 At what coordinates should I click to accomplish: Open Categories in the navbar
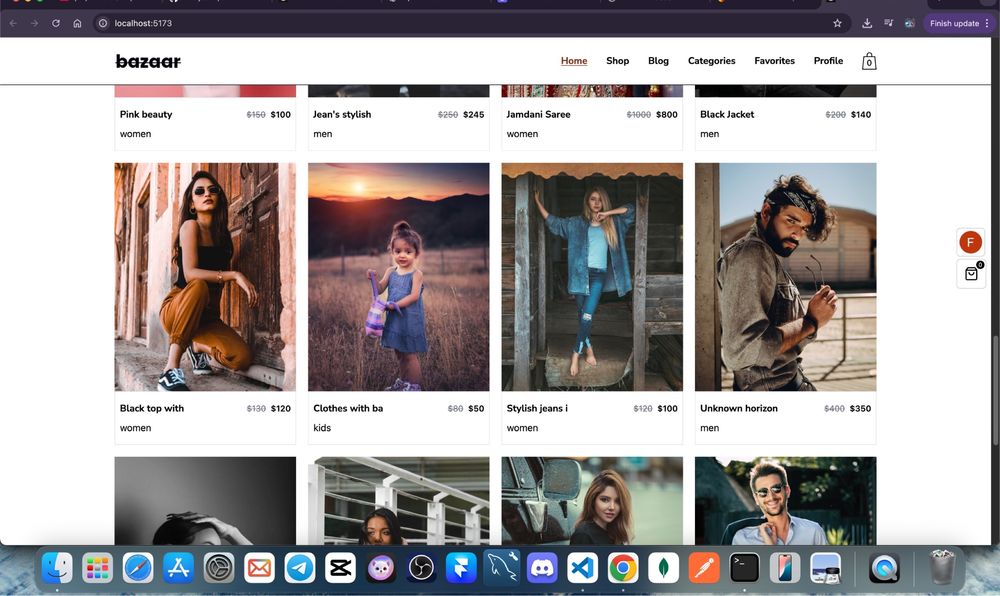pyautogui.click(x=711, y=61)
